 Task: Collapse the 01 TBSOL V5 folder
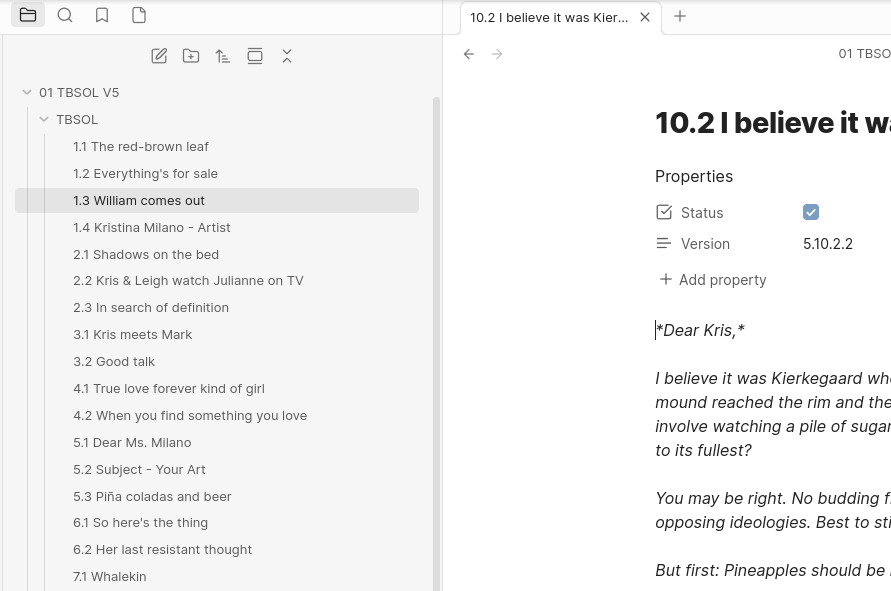pos(27,92)
